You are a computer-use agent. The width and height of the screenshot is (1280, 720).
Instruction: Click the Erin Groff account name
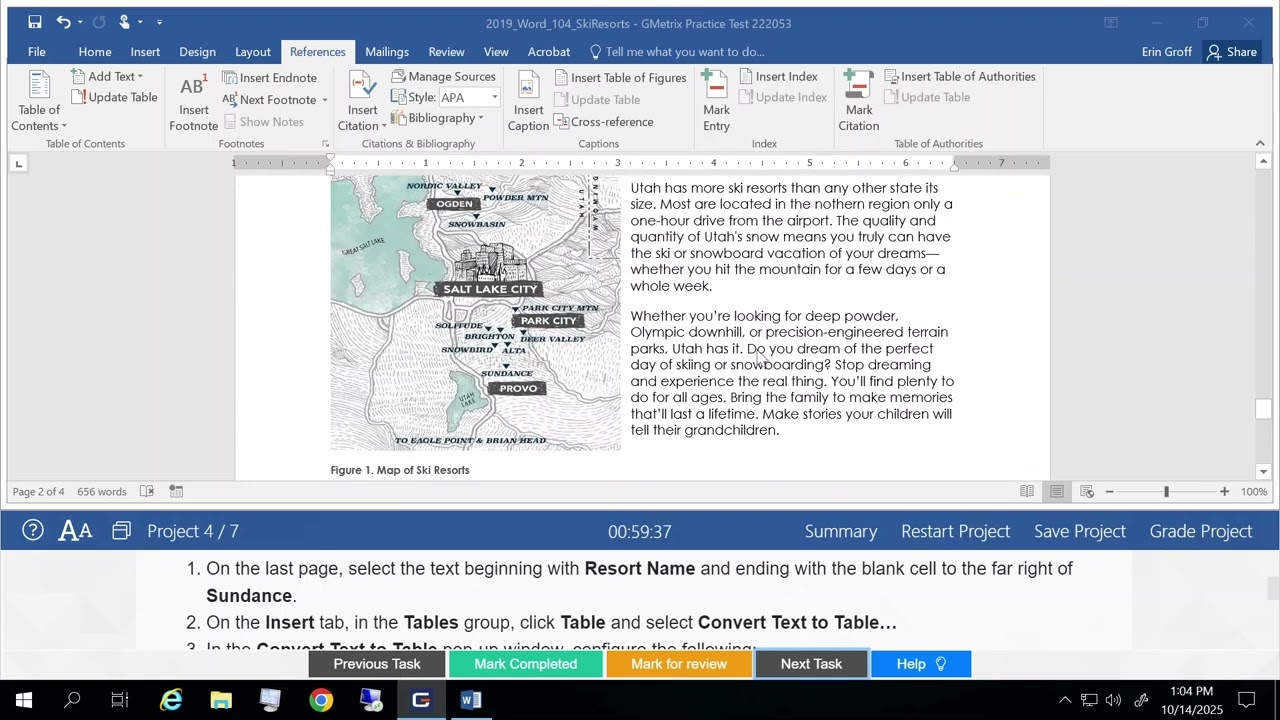[x=1166, y=52]
